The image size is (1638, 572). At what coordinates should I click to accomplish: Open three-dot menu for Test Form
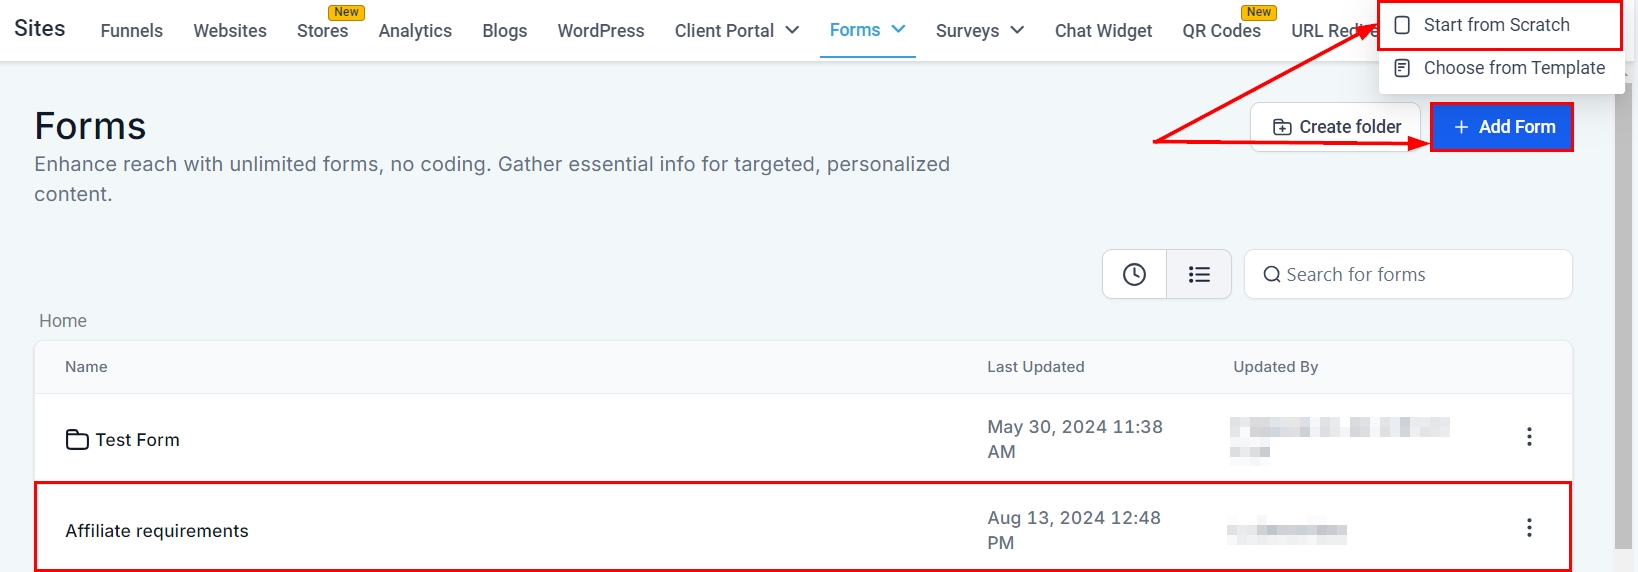(1528, 437)
